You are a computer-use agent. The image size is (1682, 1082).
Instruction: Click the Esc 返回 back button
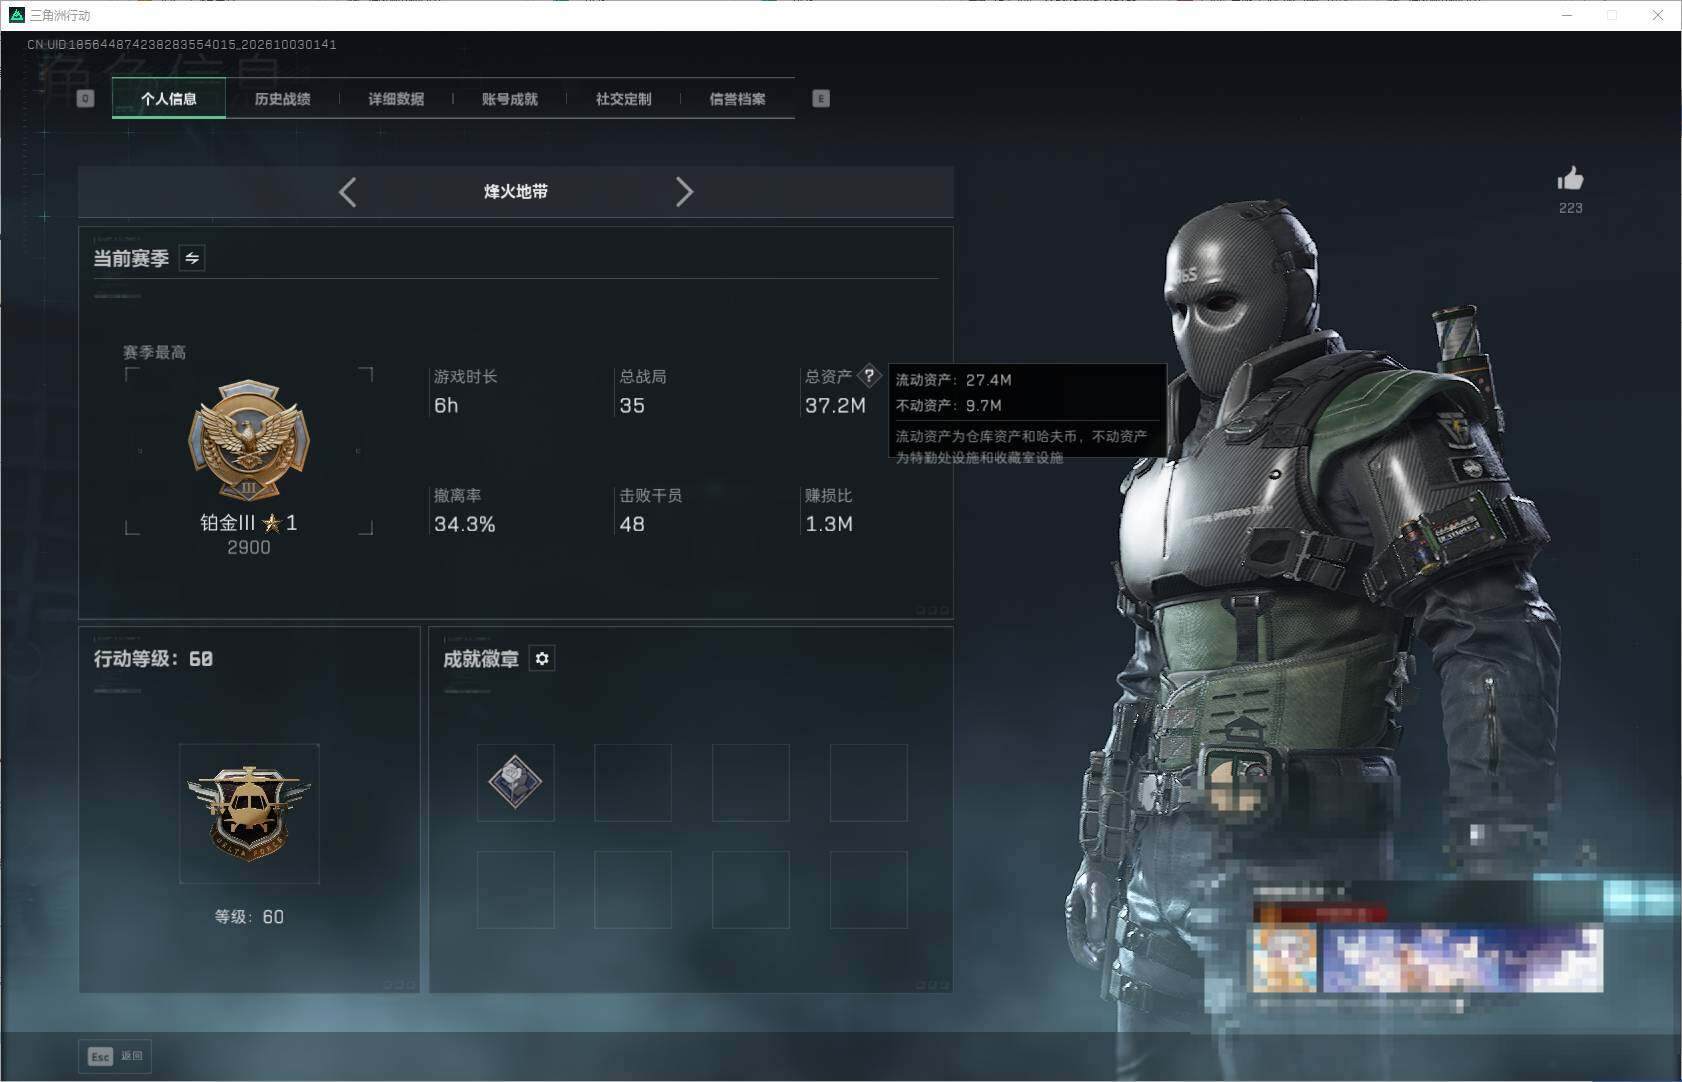[x=115, y=1056]
